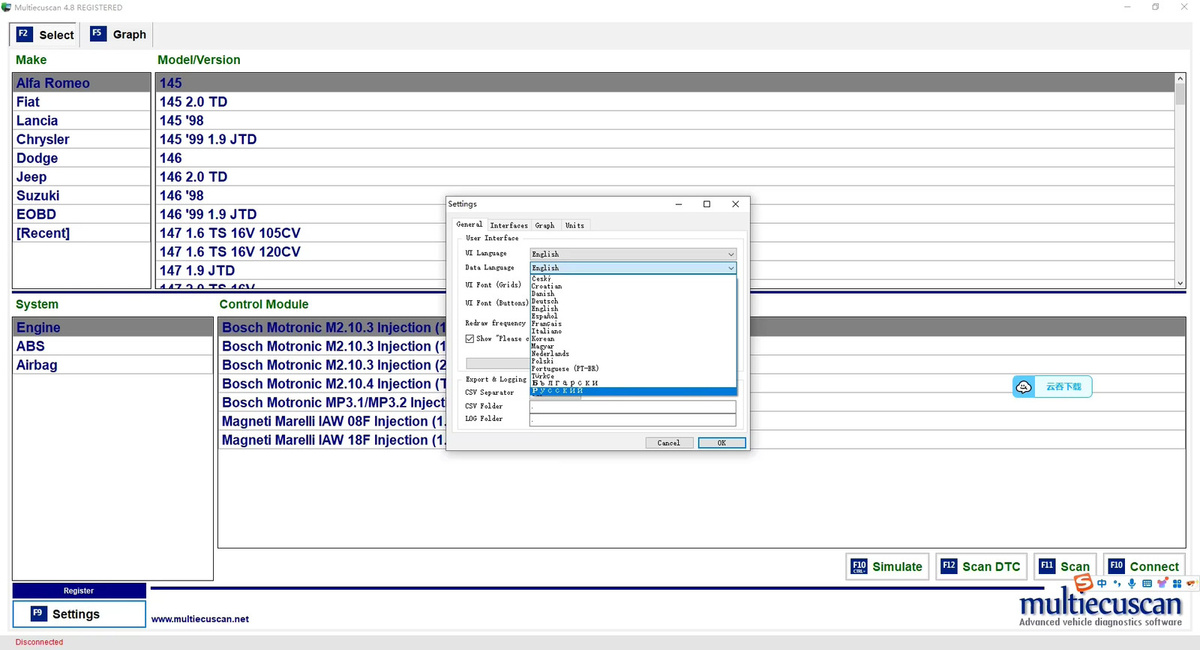Select Lancia in the Make list
The width and height of the screenshot is (1200, 650).
[81, 120]
